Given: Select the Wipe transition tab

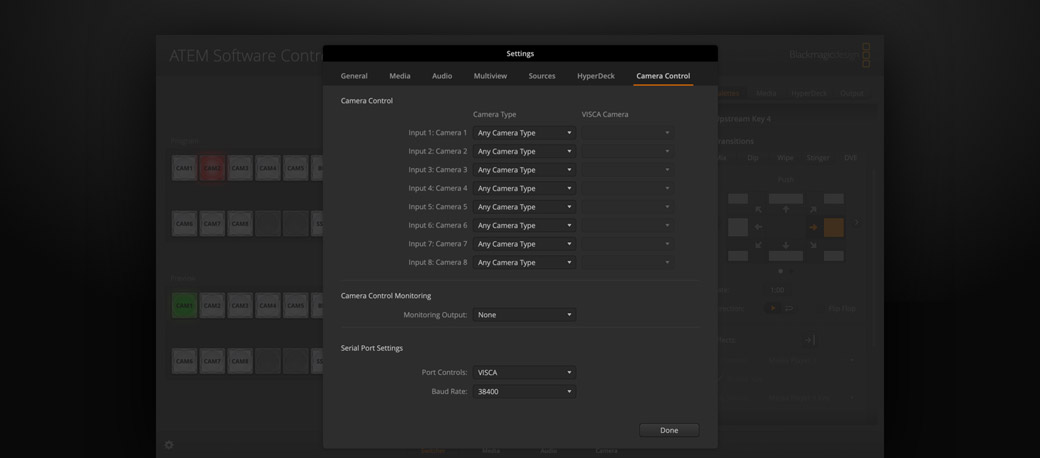Looking at the screenshot, I should 785,158.
